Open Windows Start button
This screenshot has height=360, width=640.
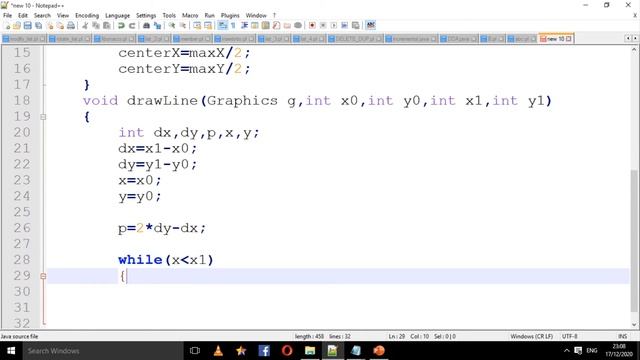pyautogui.click(x=11, y=351)
